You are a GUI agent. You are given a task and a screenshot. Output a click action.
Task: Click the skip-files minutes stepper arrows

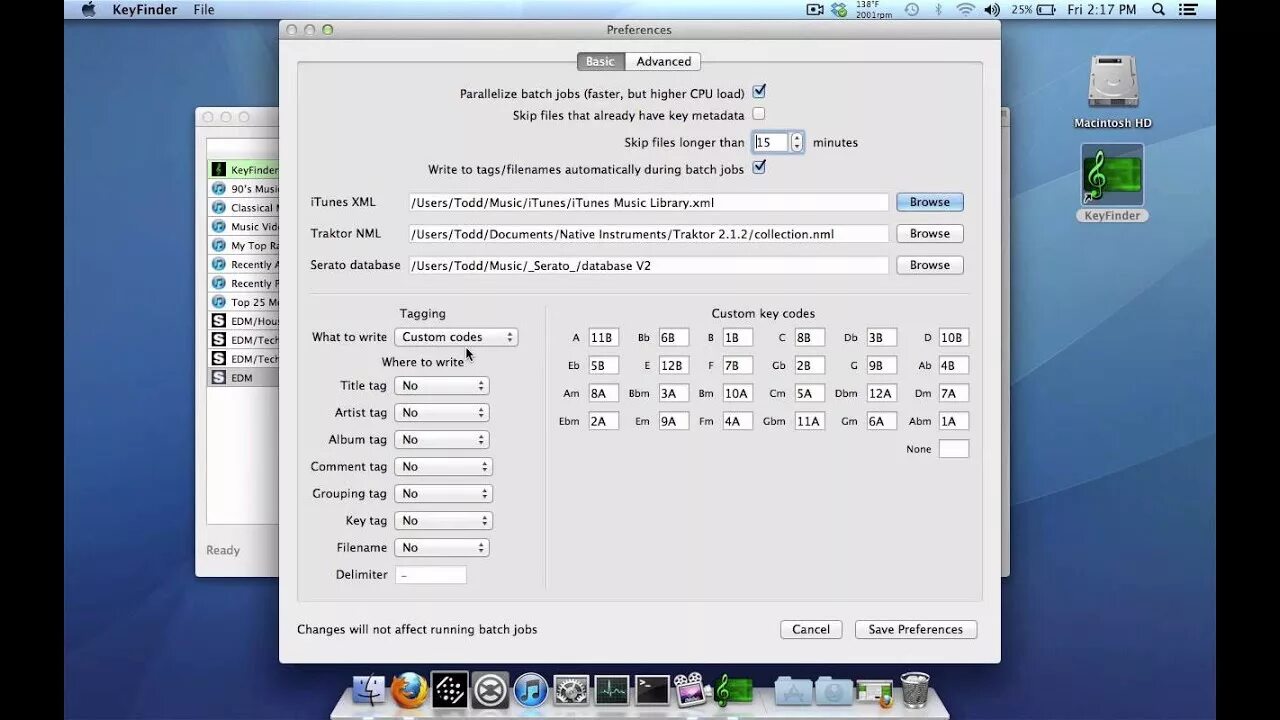(x=797, y=142)
